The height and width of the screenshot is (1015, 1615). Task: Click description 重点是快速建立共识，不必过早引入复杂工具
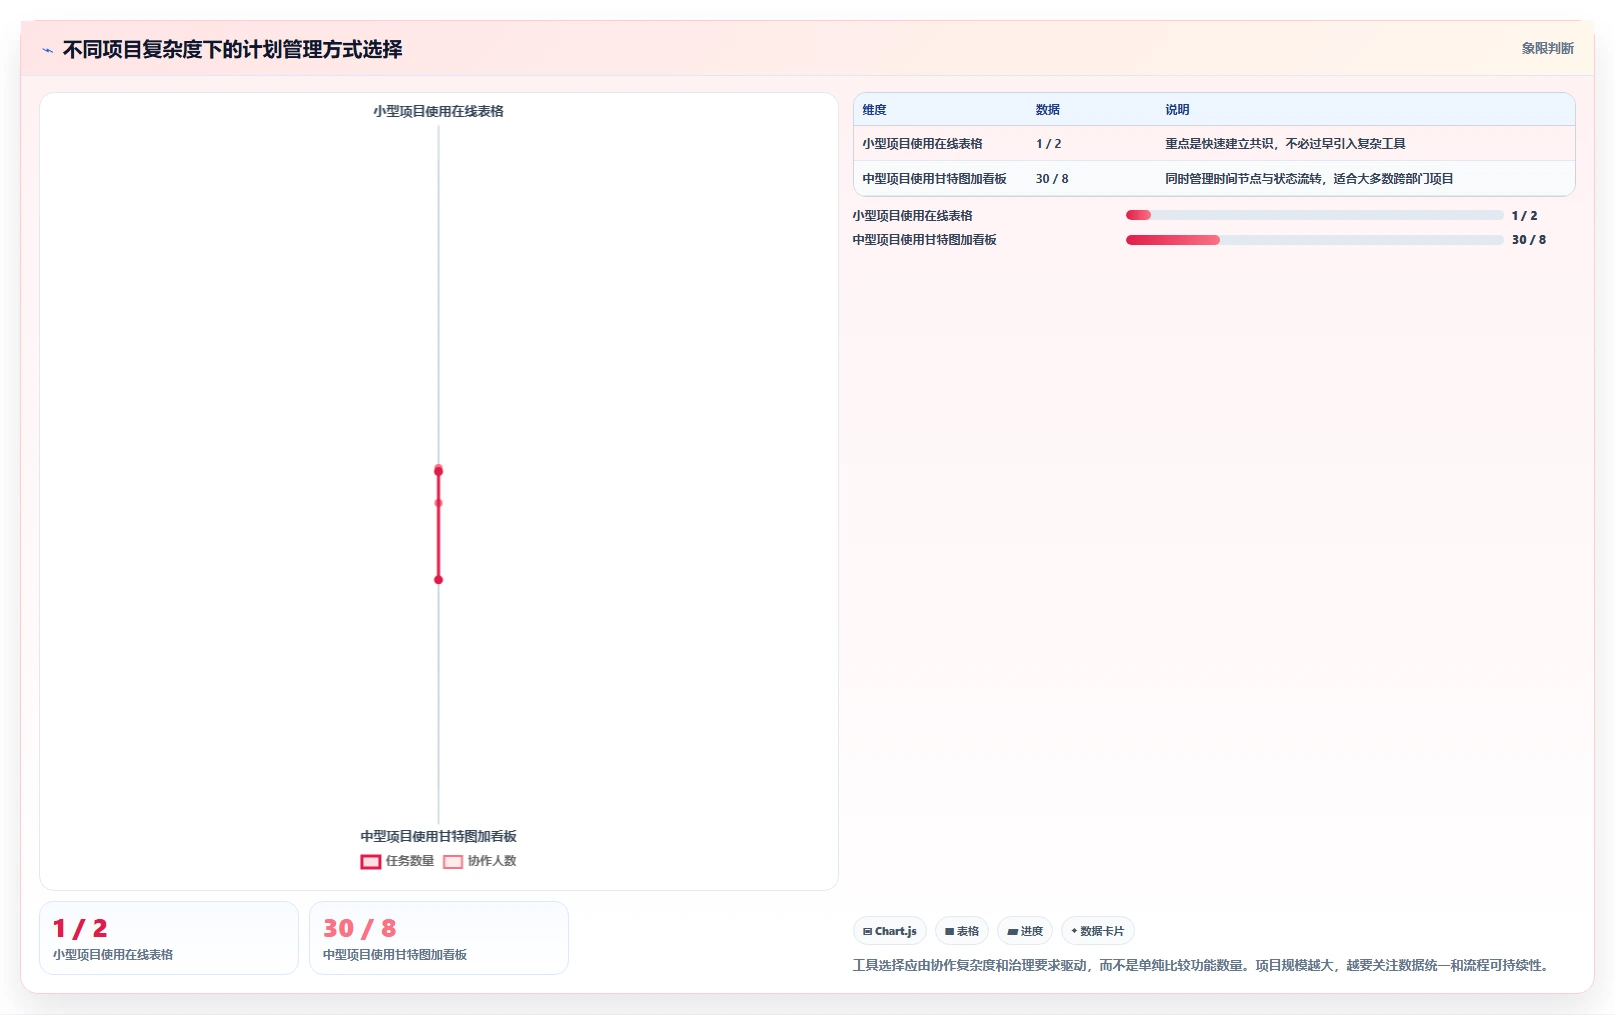pyautogui.click(x=1285, y=144)
